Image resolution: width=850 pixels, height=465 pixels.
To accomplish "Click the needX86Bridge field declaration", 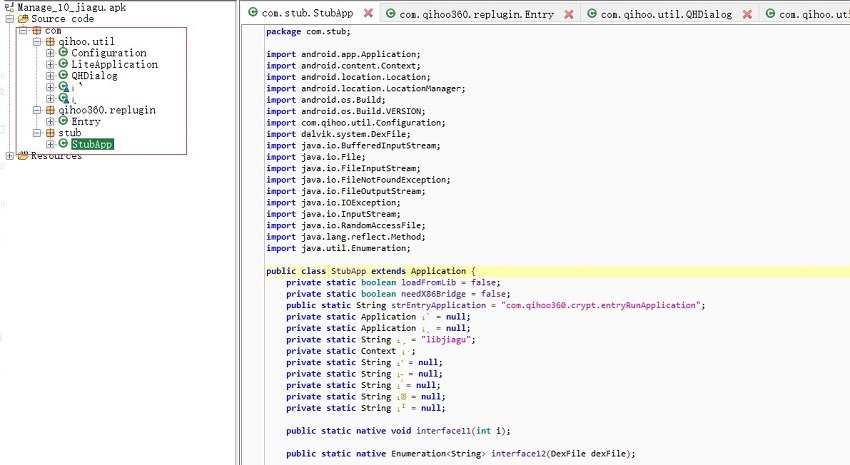I will [398, 294].
